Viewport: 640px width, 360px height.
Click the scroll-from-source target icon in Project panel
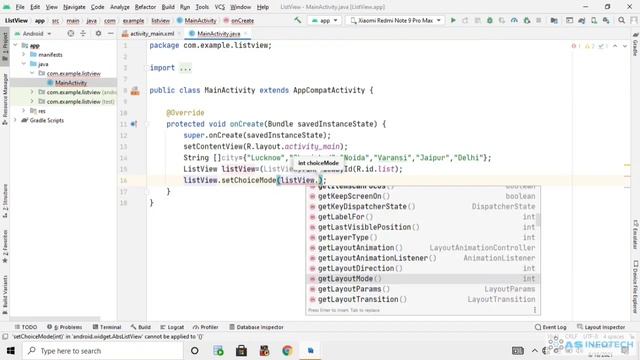coord(71,33)
